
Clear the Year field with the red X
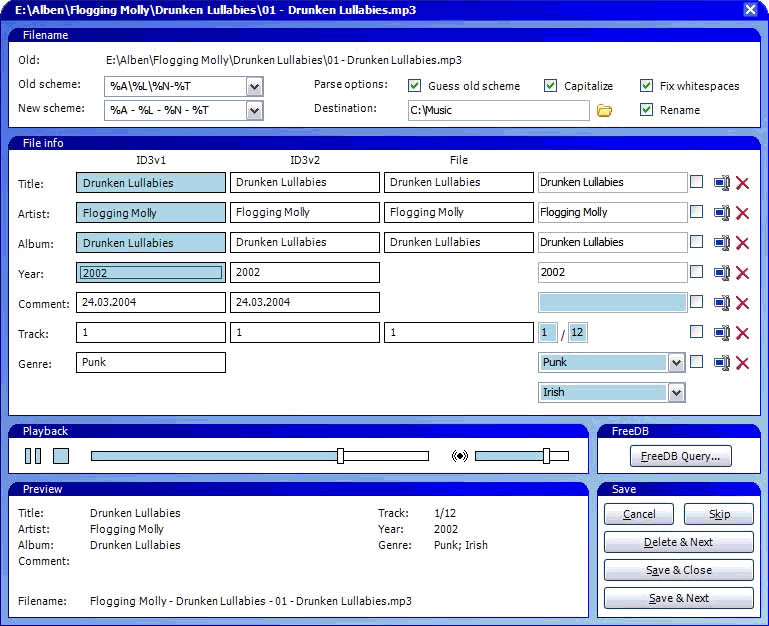pos(743,273)
